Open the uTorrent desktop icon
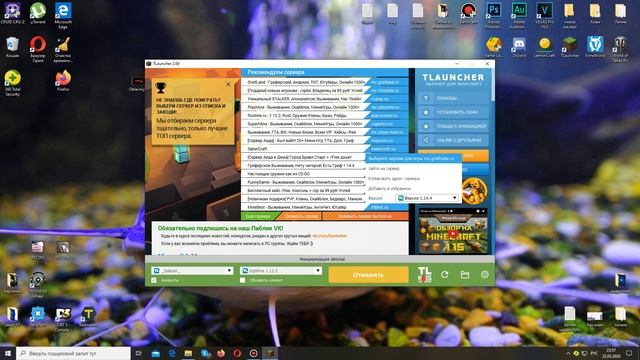The width and height of the screenshot is (640, 360). point(38,13)
